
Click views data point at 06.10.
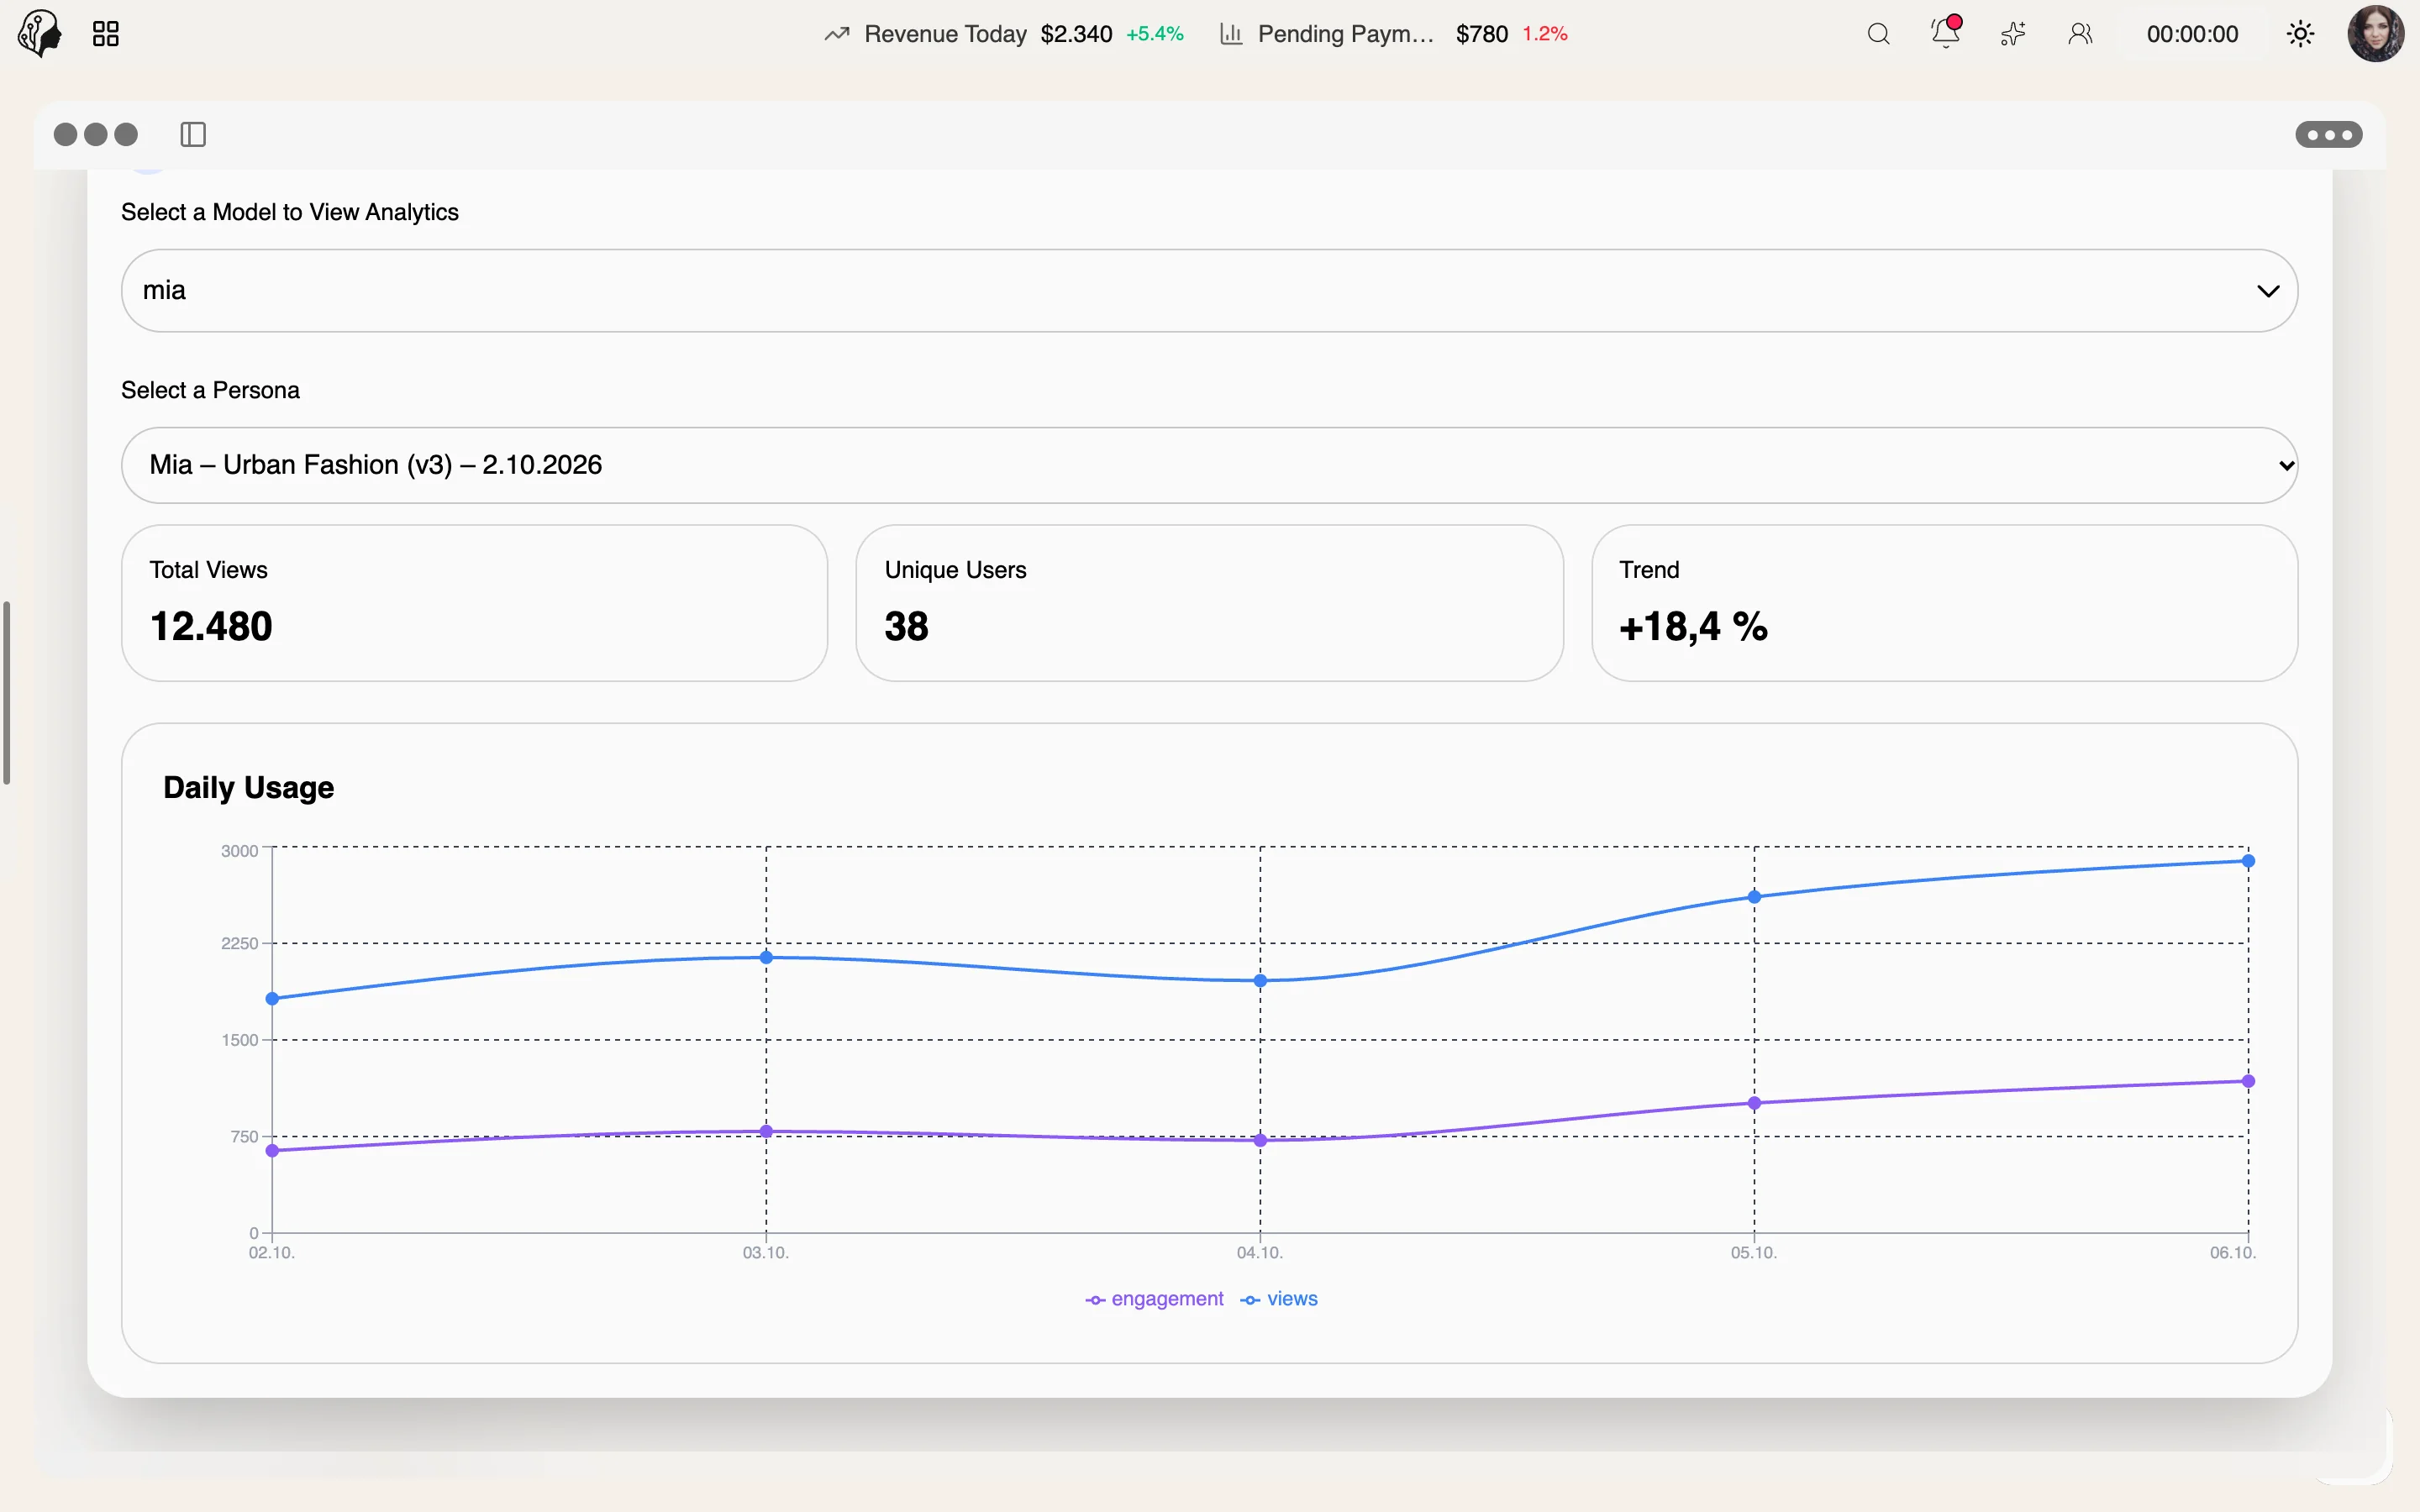coord(2248,861)
